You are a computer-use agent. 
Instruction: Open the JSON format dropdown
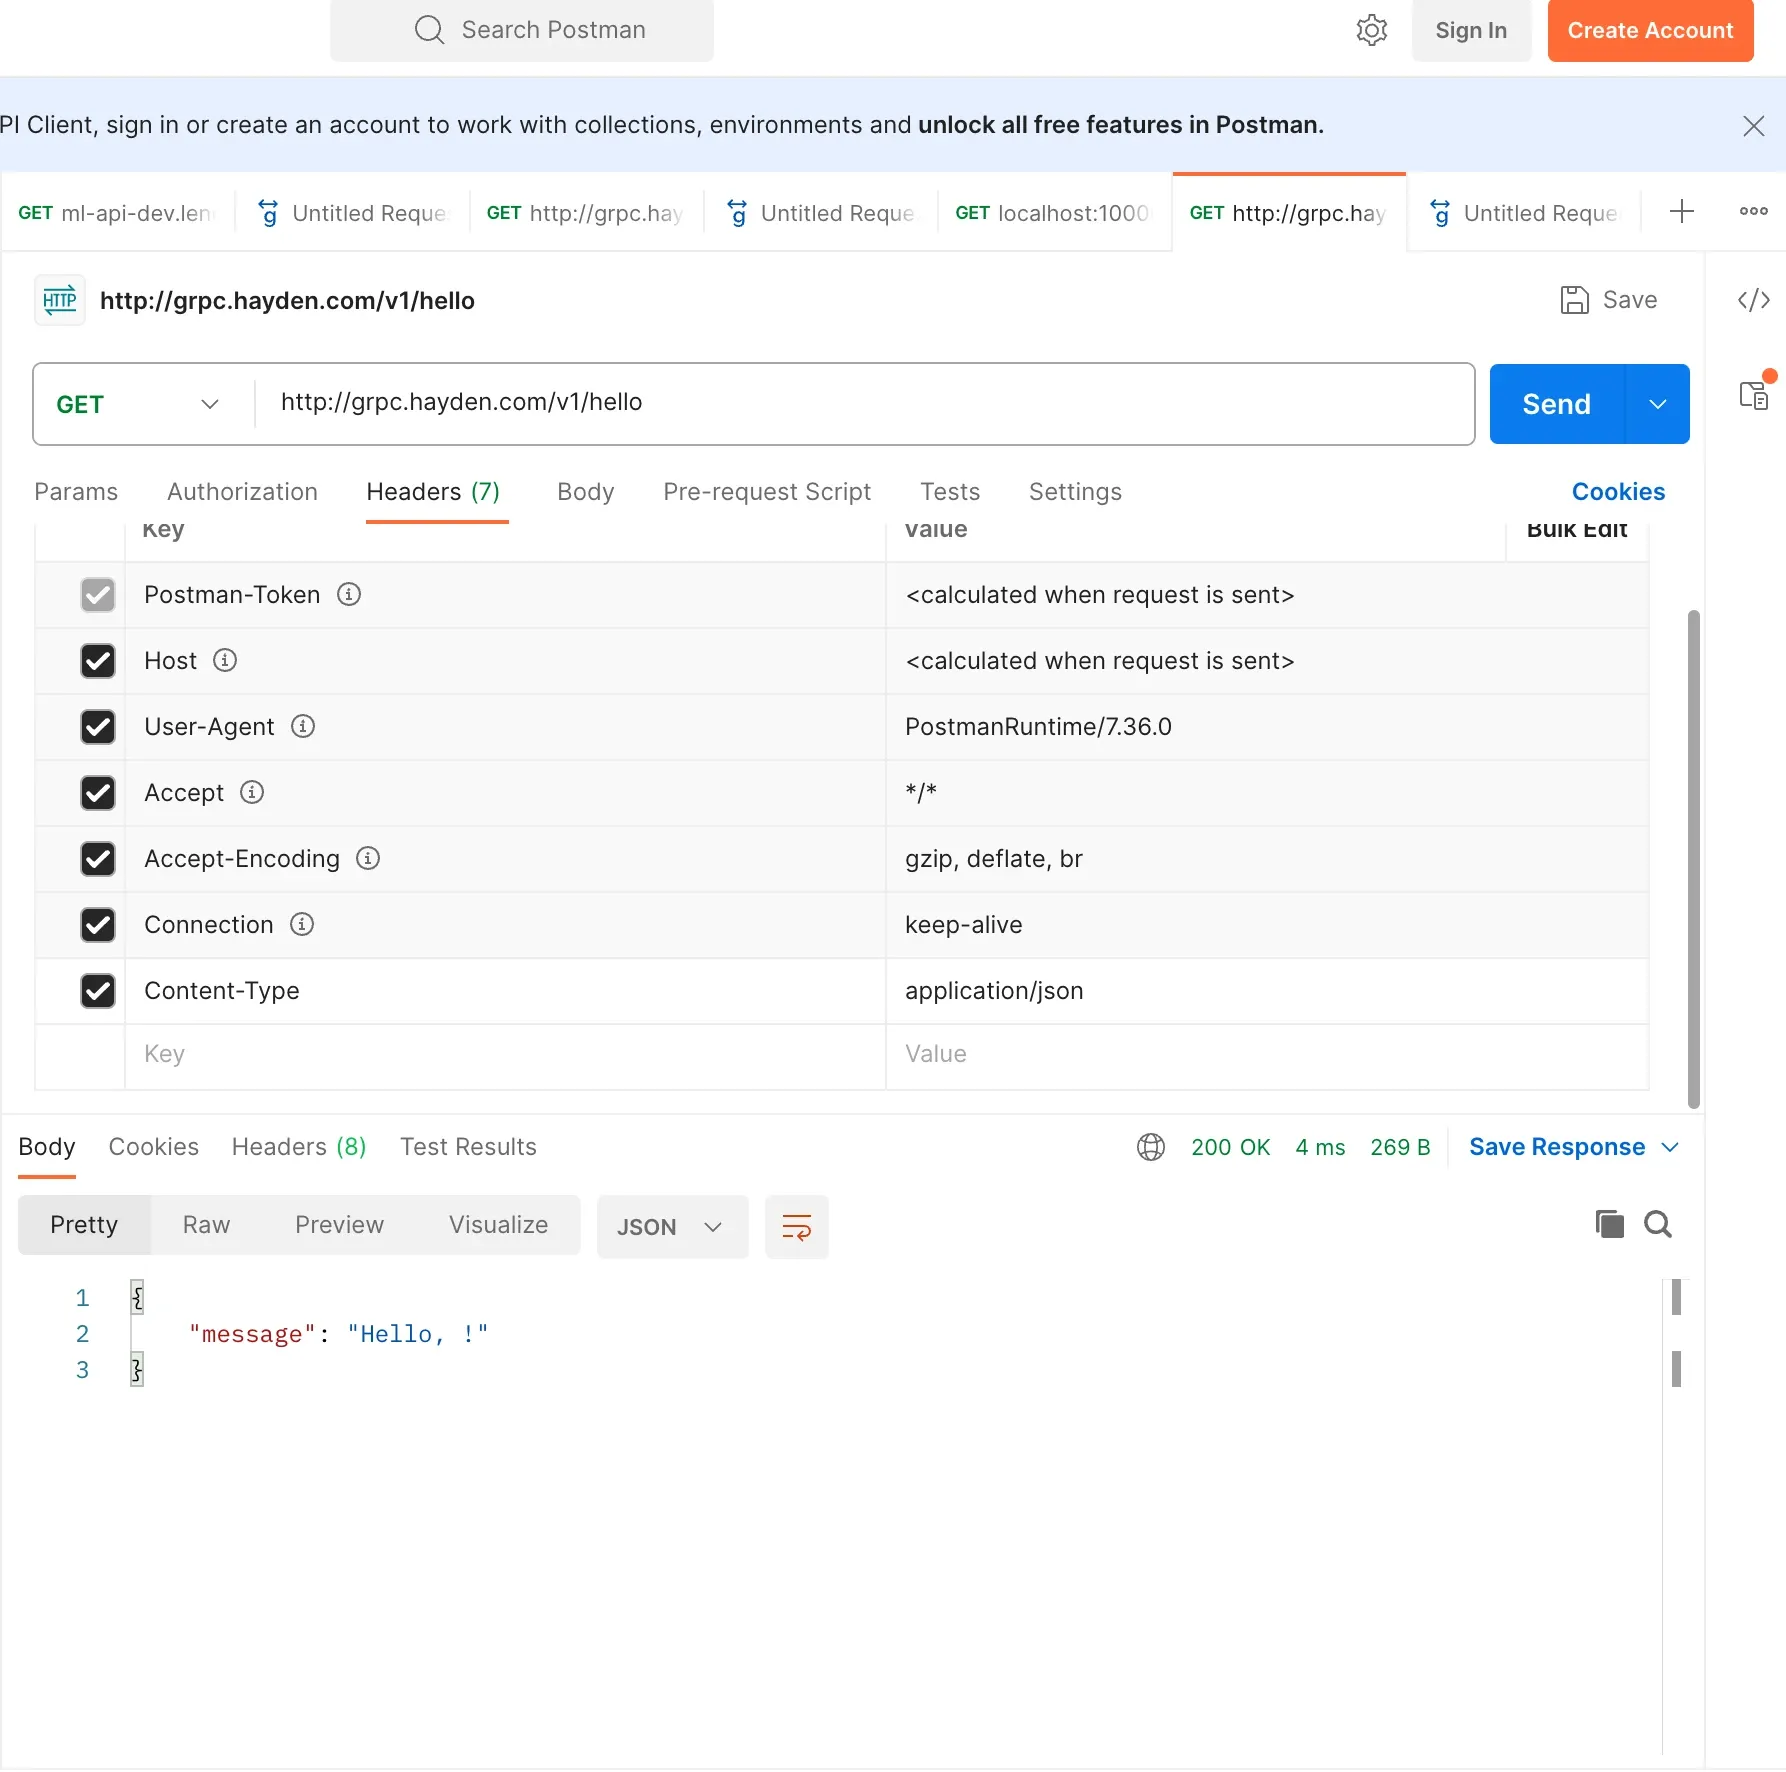pyautogui.click(x=672, y=1227)
